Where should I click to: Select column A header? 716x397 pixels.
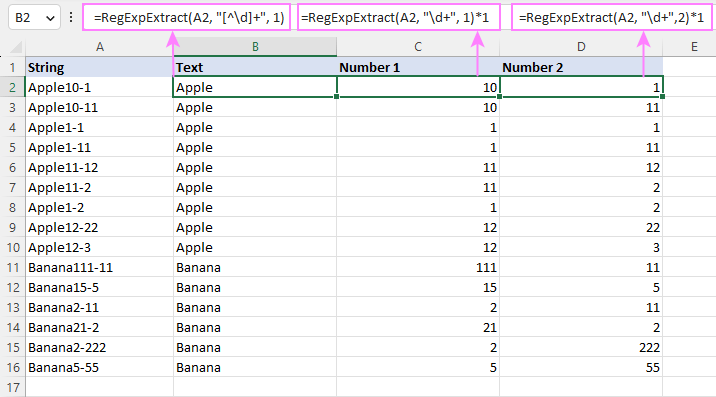click(100, 47)
